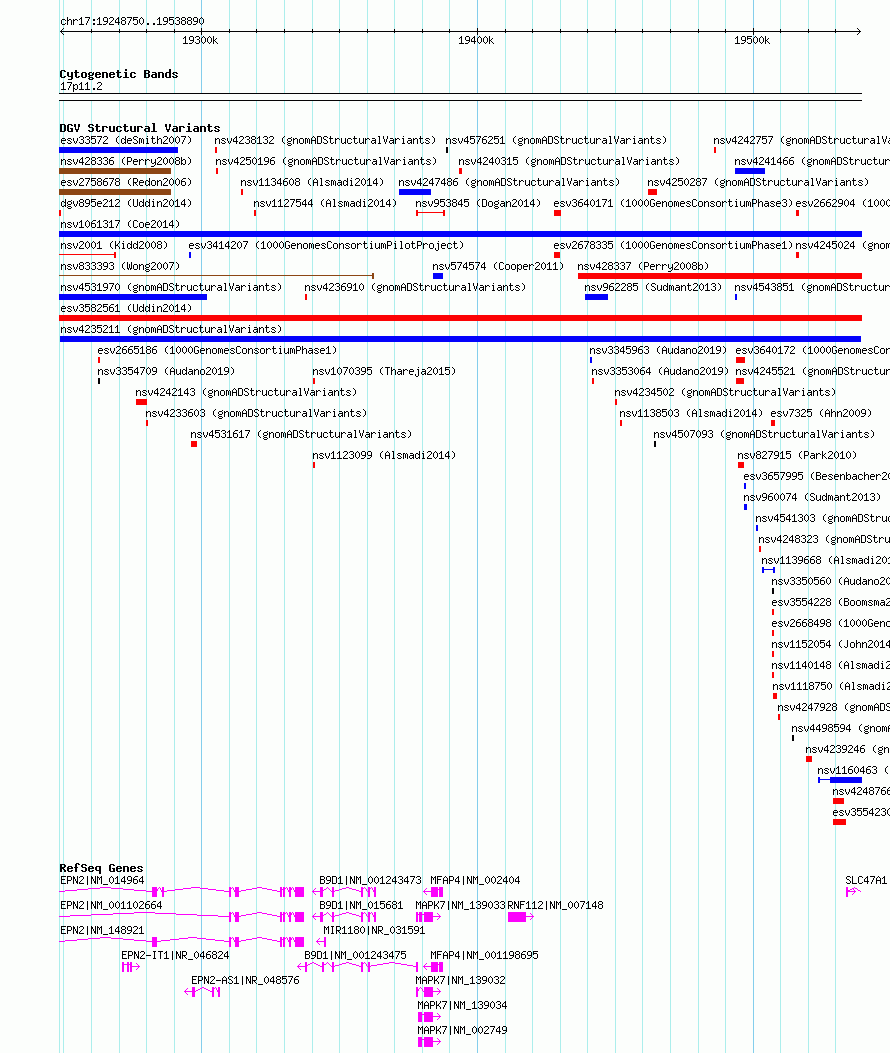The height and width of the screenshot is (1053, 890).
Task: Select nsv4239246 variant label
Action: coord(848,749)
